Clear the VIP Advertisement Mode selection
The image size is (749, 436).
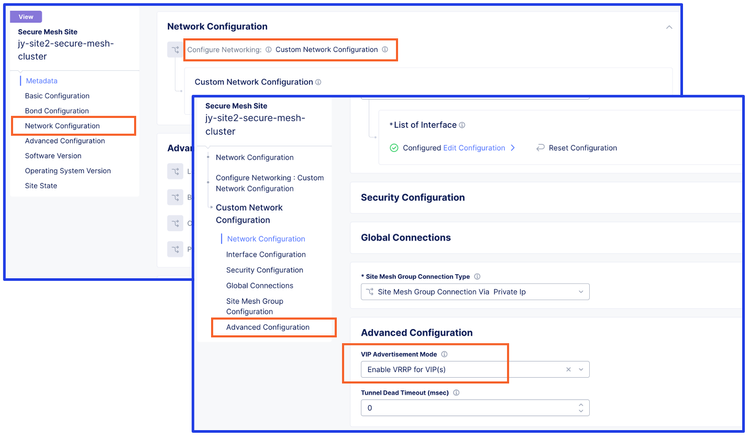pyautogui.click(x=568, y=369)
